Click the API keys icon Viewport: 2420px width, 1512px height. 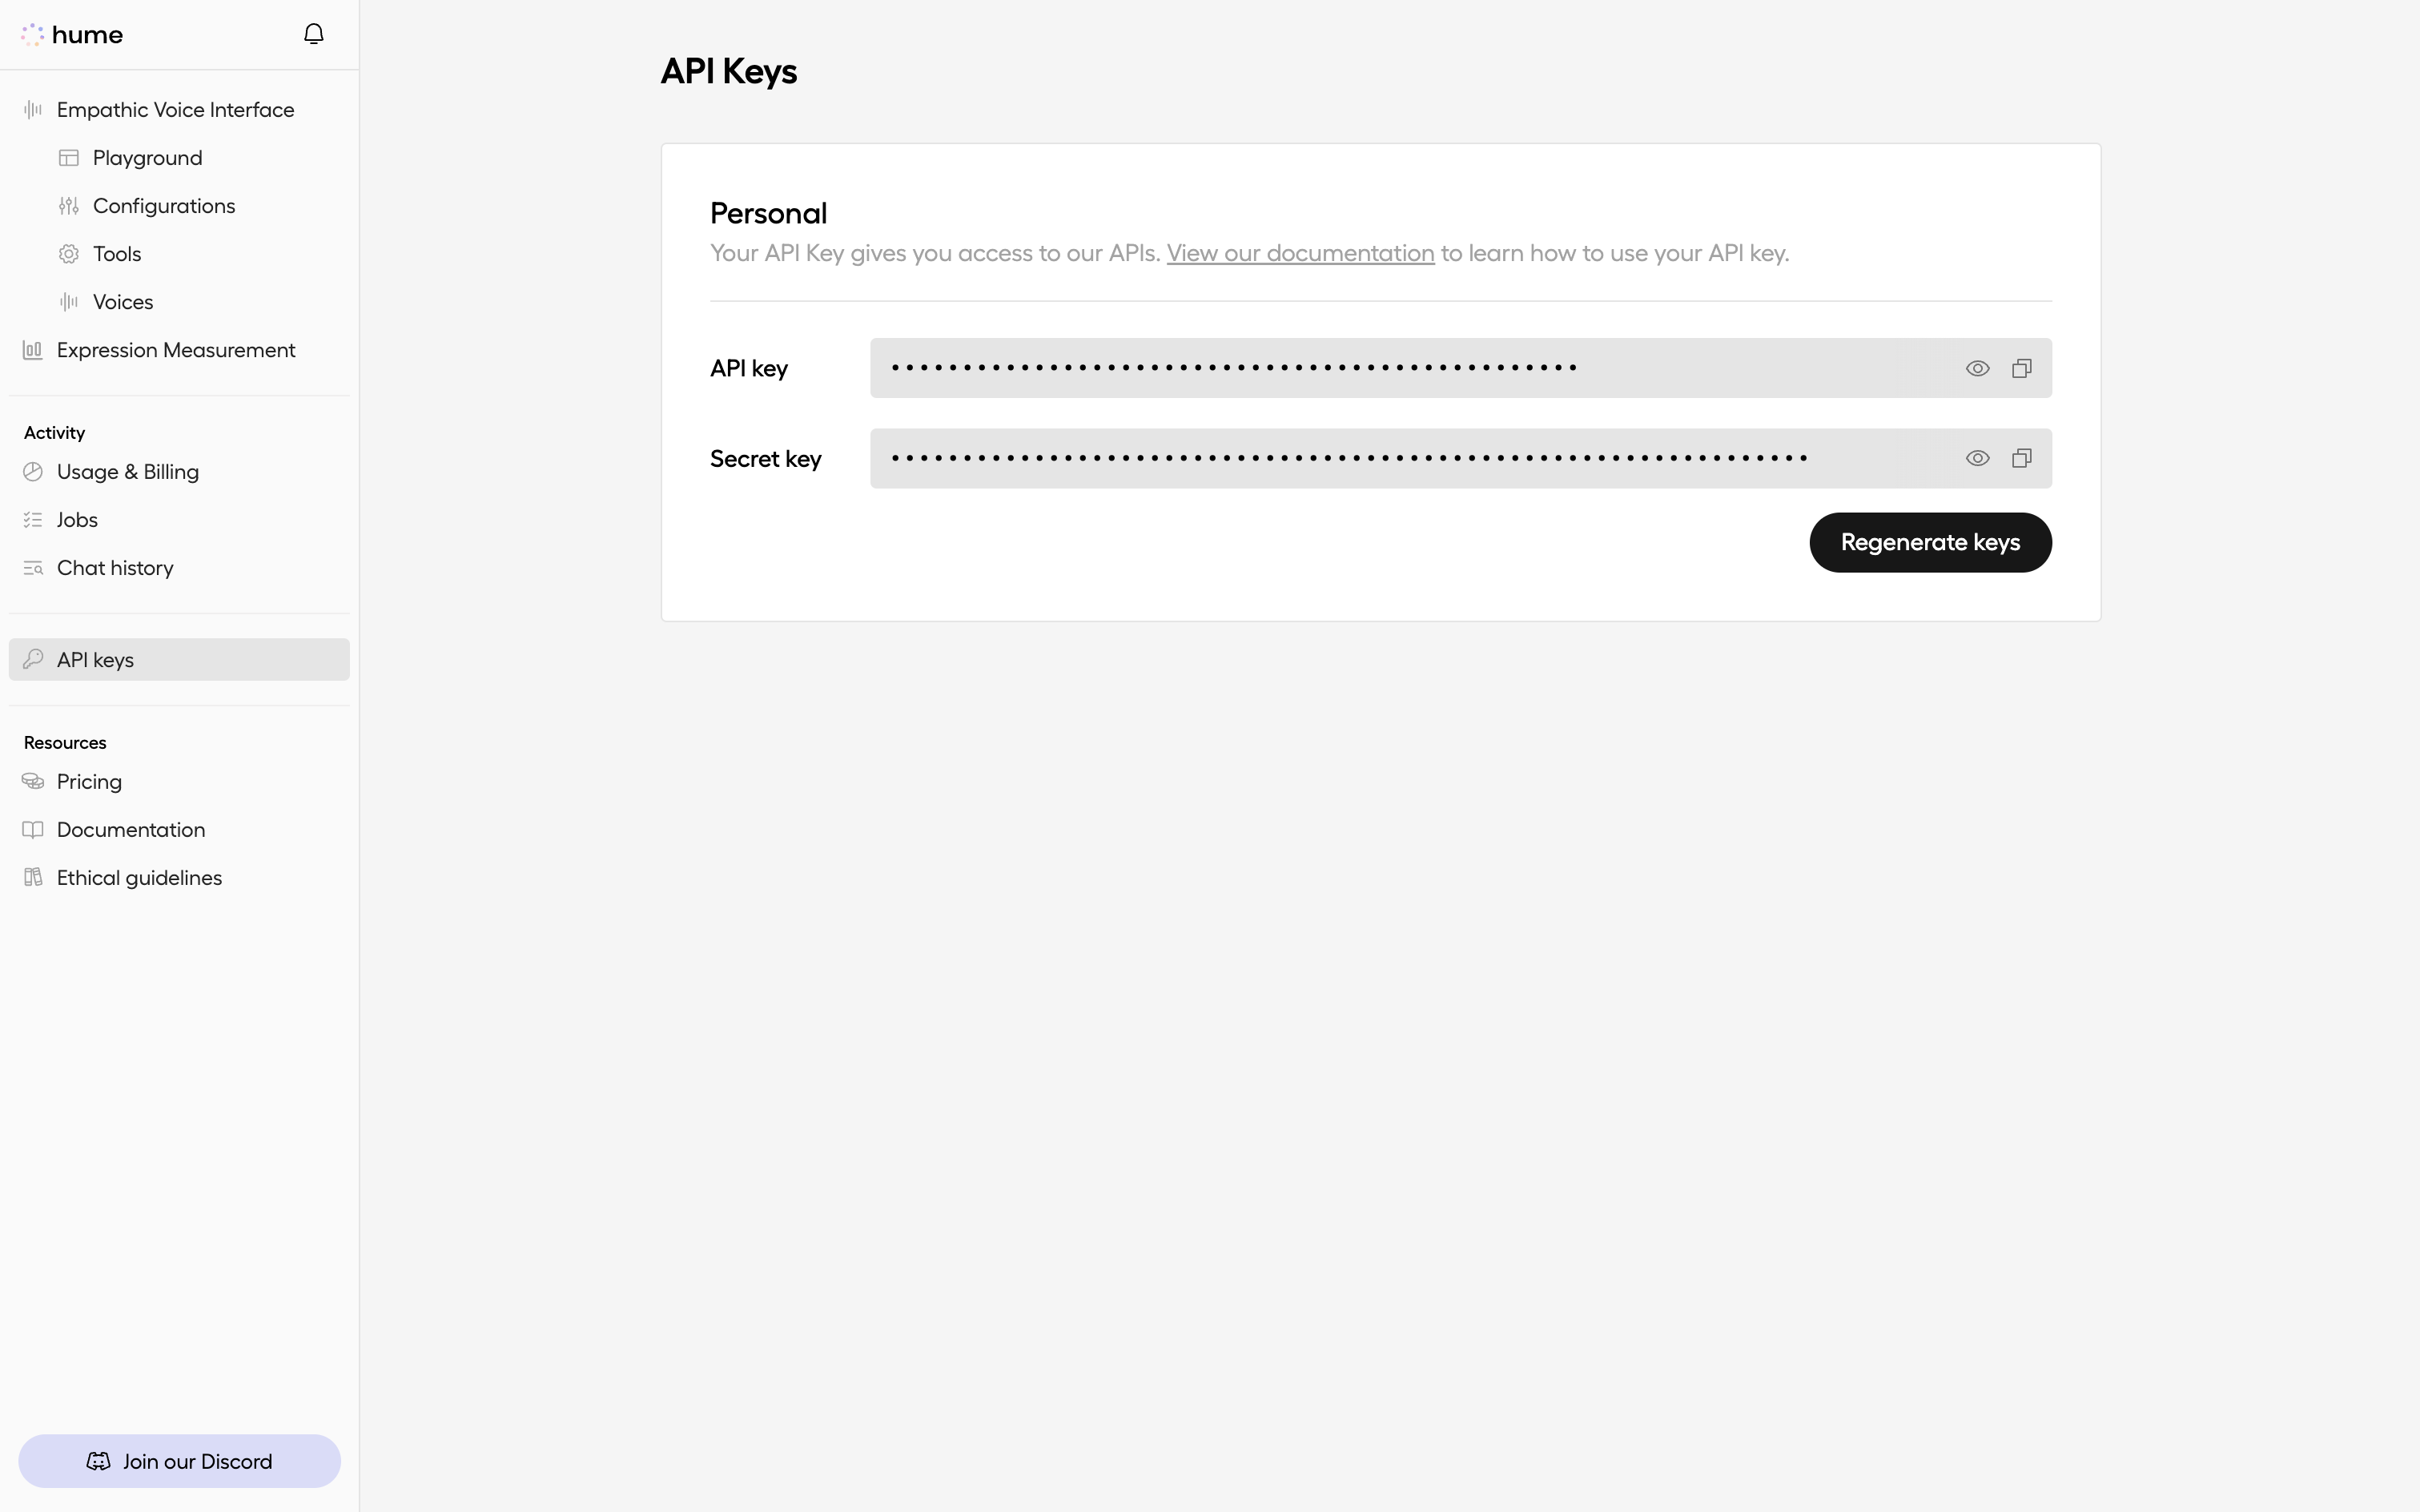click(34, 658)
